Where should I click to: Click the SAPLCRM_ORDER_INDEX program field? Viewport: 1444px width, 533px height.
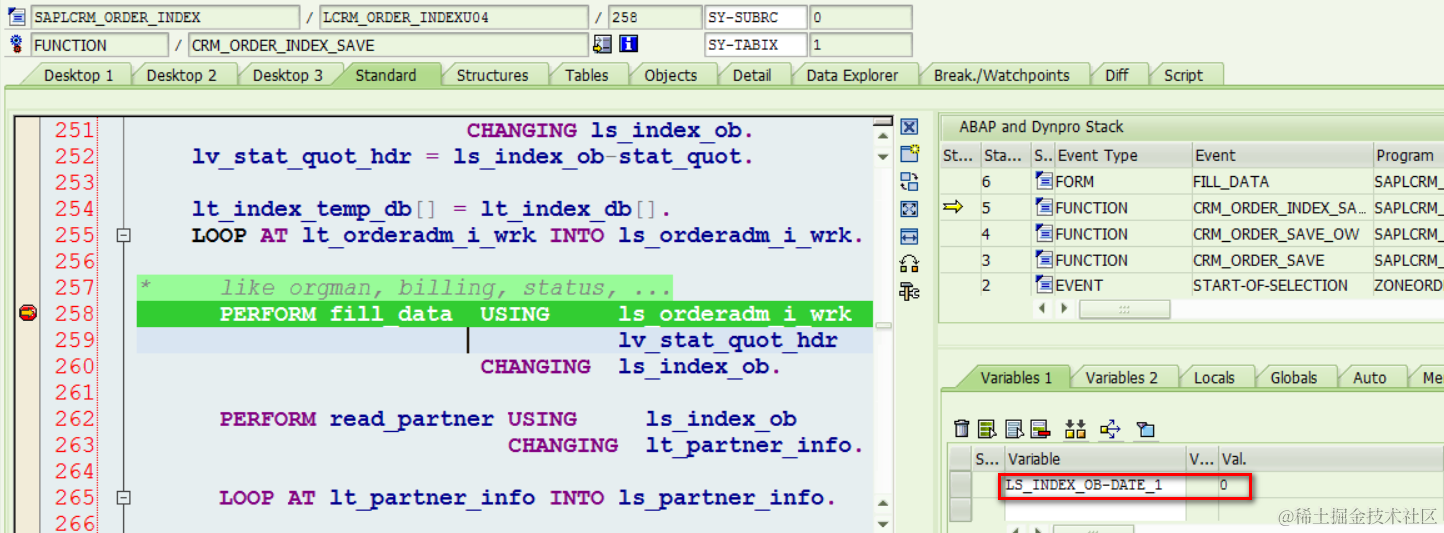coord(164,17)
